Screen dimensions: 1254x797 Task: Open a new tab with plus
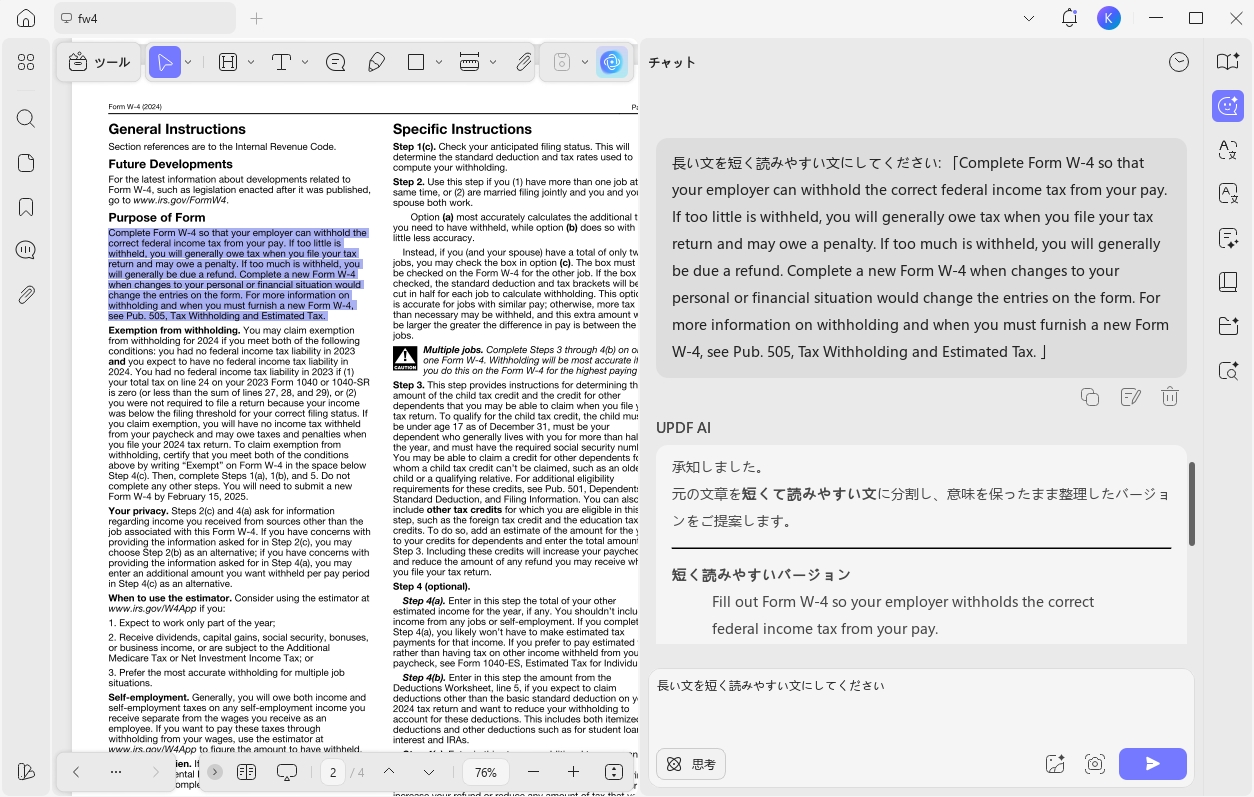point(256,18)
